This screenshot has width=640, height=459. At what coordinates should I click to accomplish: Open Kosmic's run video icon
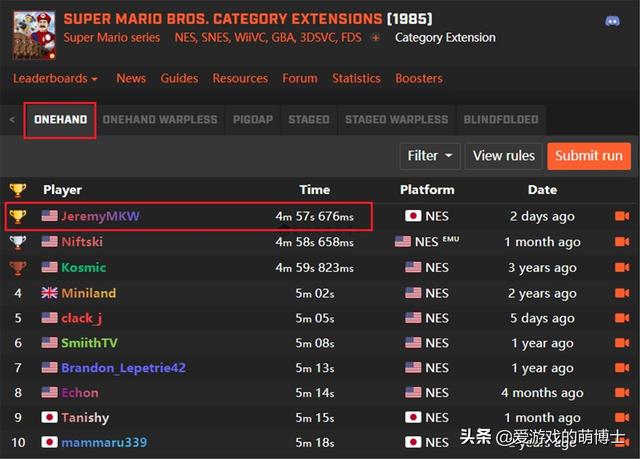pyautogui.click(x=622, y=267)
